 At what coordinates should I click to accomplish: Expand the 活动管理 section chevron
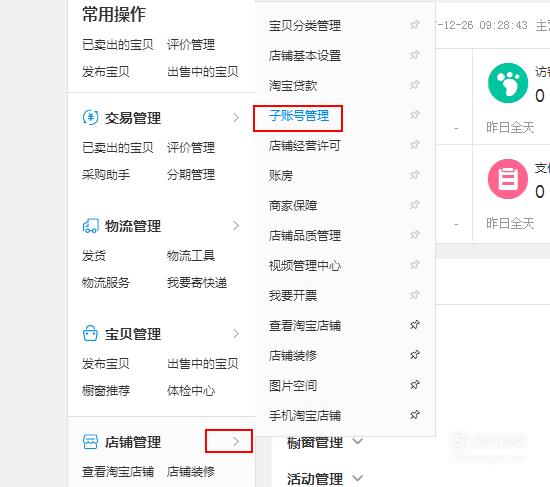pyautogui.click(x=357, y=478)
